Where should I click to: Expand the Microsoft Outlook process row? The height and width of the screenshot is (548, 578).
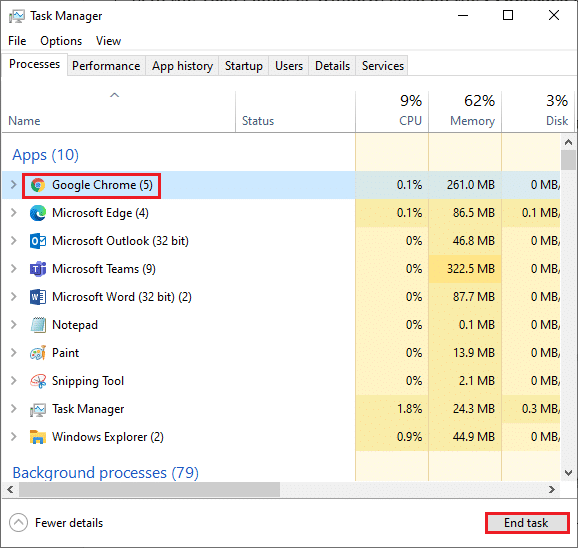pos(14,241)
